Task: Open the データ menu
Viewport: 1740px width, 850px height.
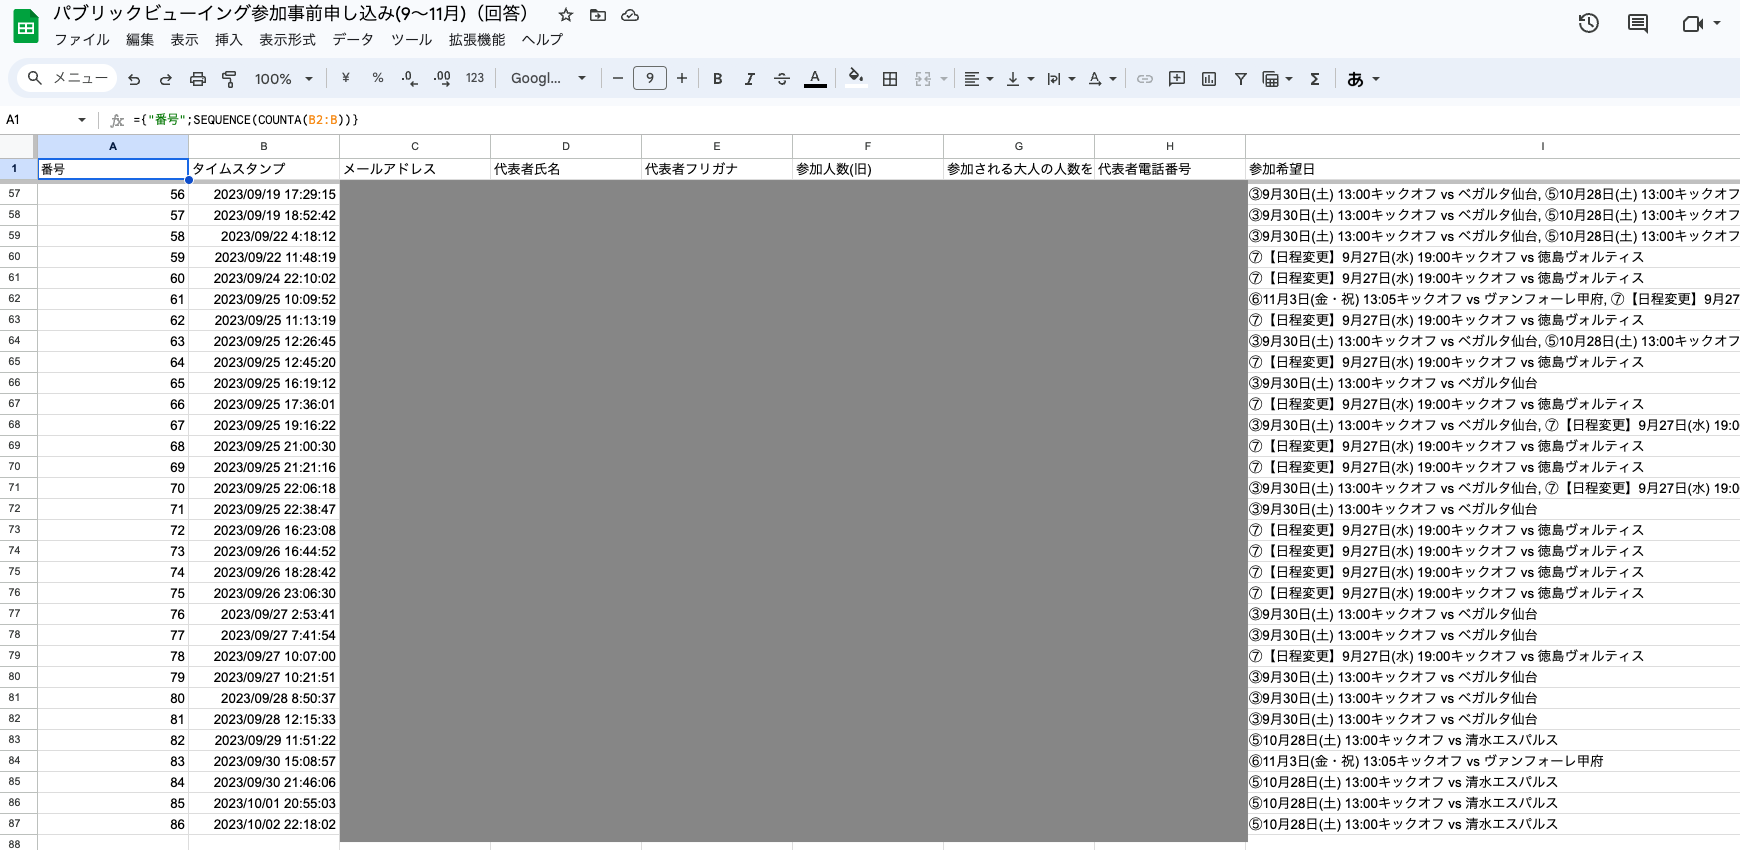Action: [353, 40]
